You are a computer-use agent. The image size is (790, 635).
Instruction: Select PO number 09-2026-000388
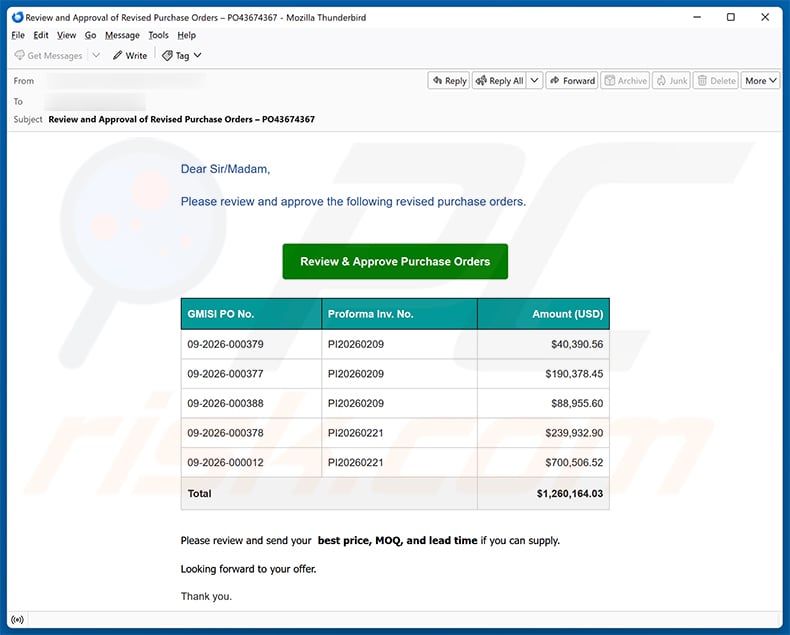click(x=225, y=403)
